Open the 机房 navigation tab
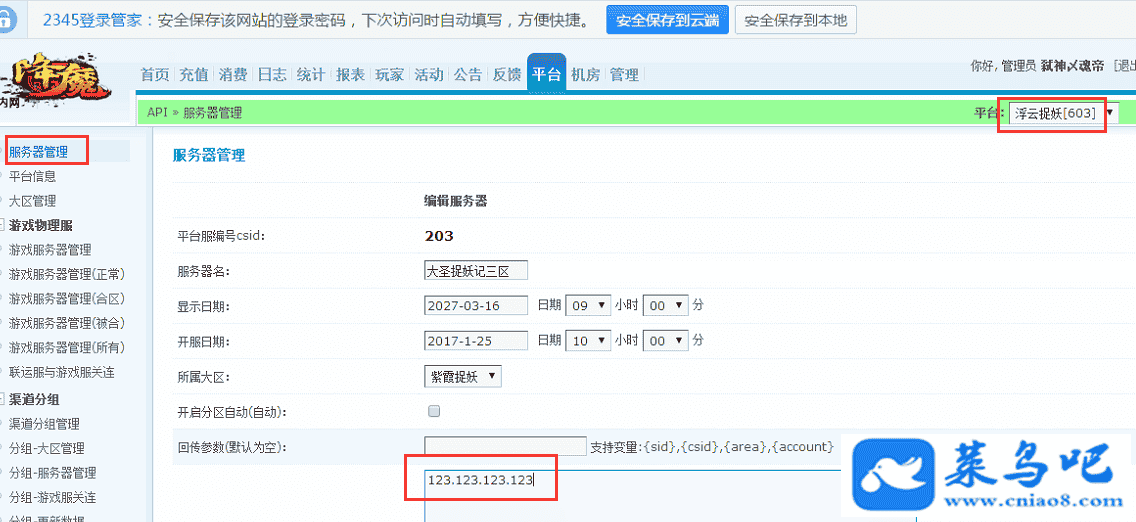 click(585, 75)
